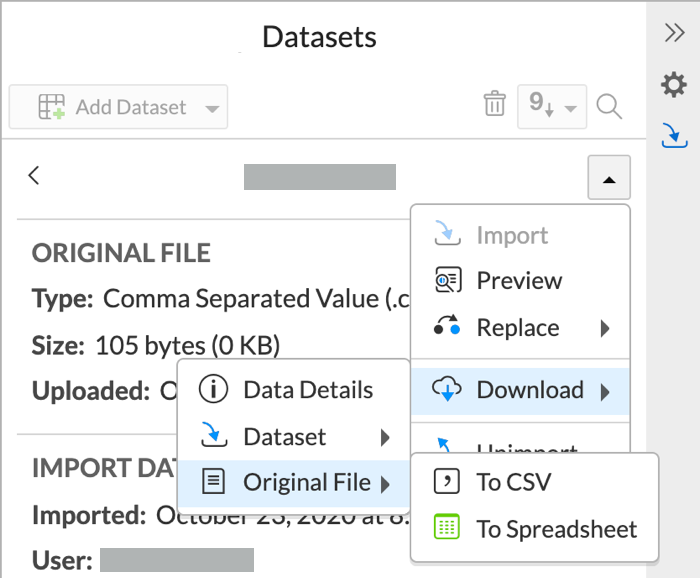Click the Preview magnifier icon
The height and width of the screenshot is (578, 700).
click(447, 280)
